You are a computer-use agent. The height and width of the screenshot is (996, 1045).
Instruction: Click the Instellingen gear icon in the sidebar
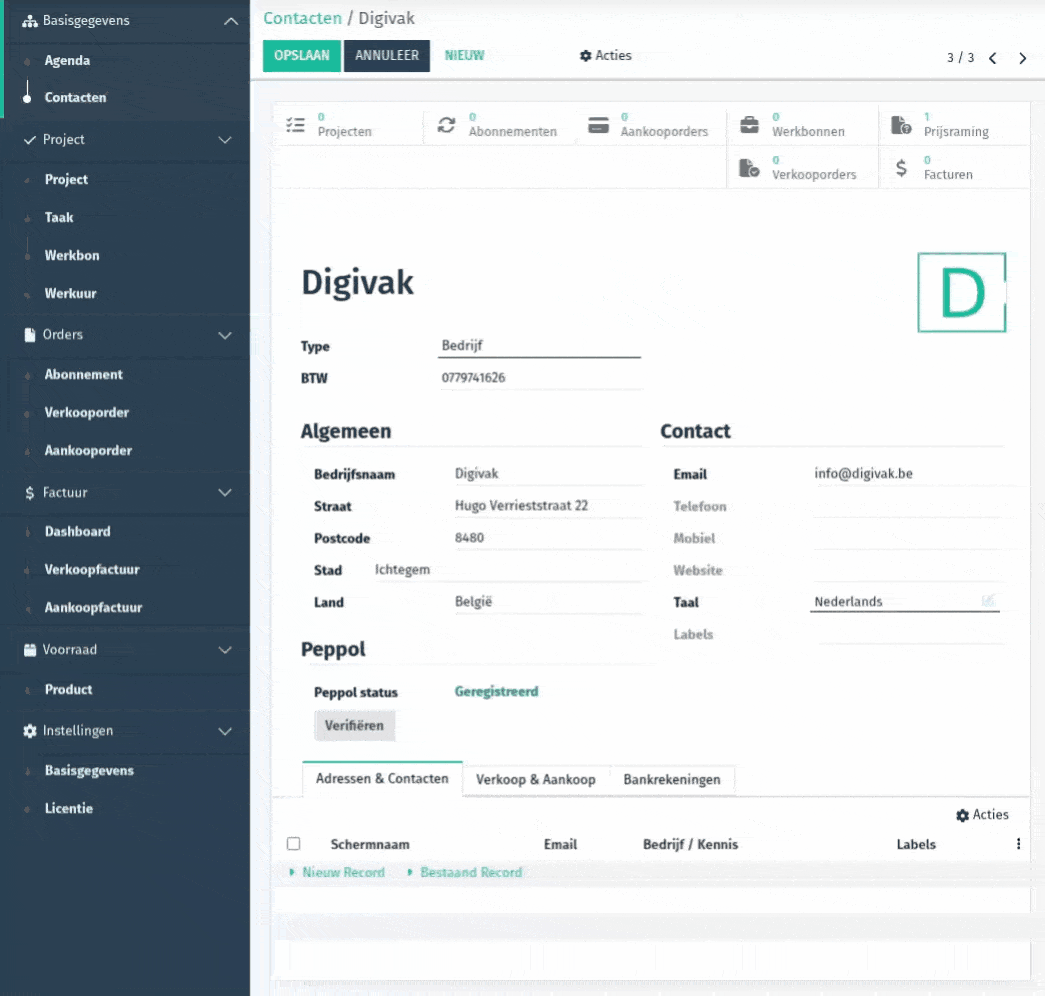click(x=29, y=731)
